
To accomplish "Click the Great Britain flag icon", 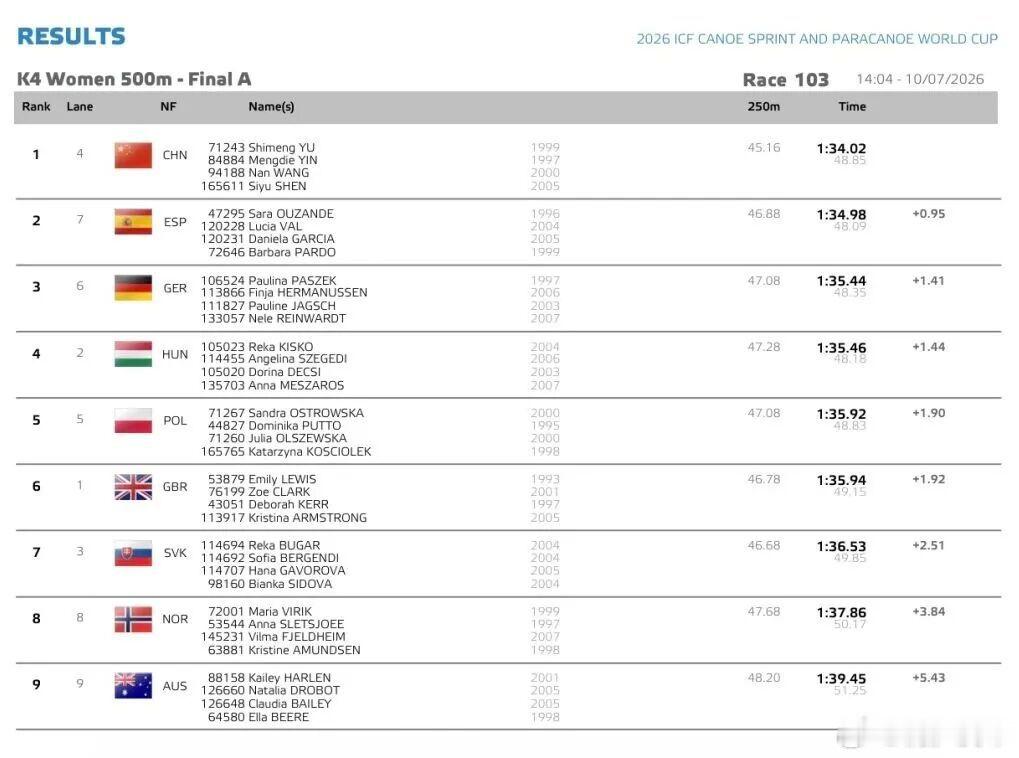I will 133,487.
